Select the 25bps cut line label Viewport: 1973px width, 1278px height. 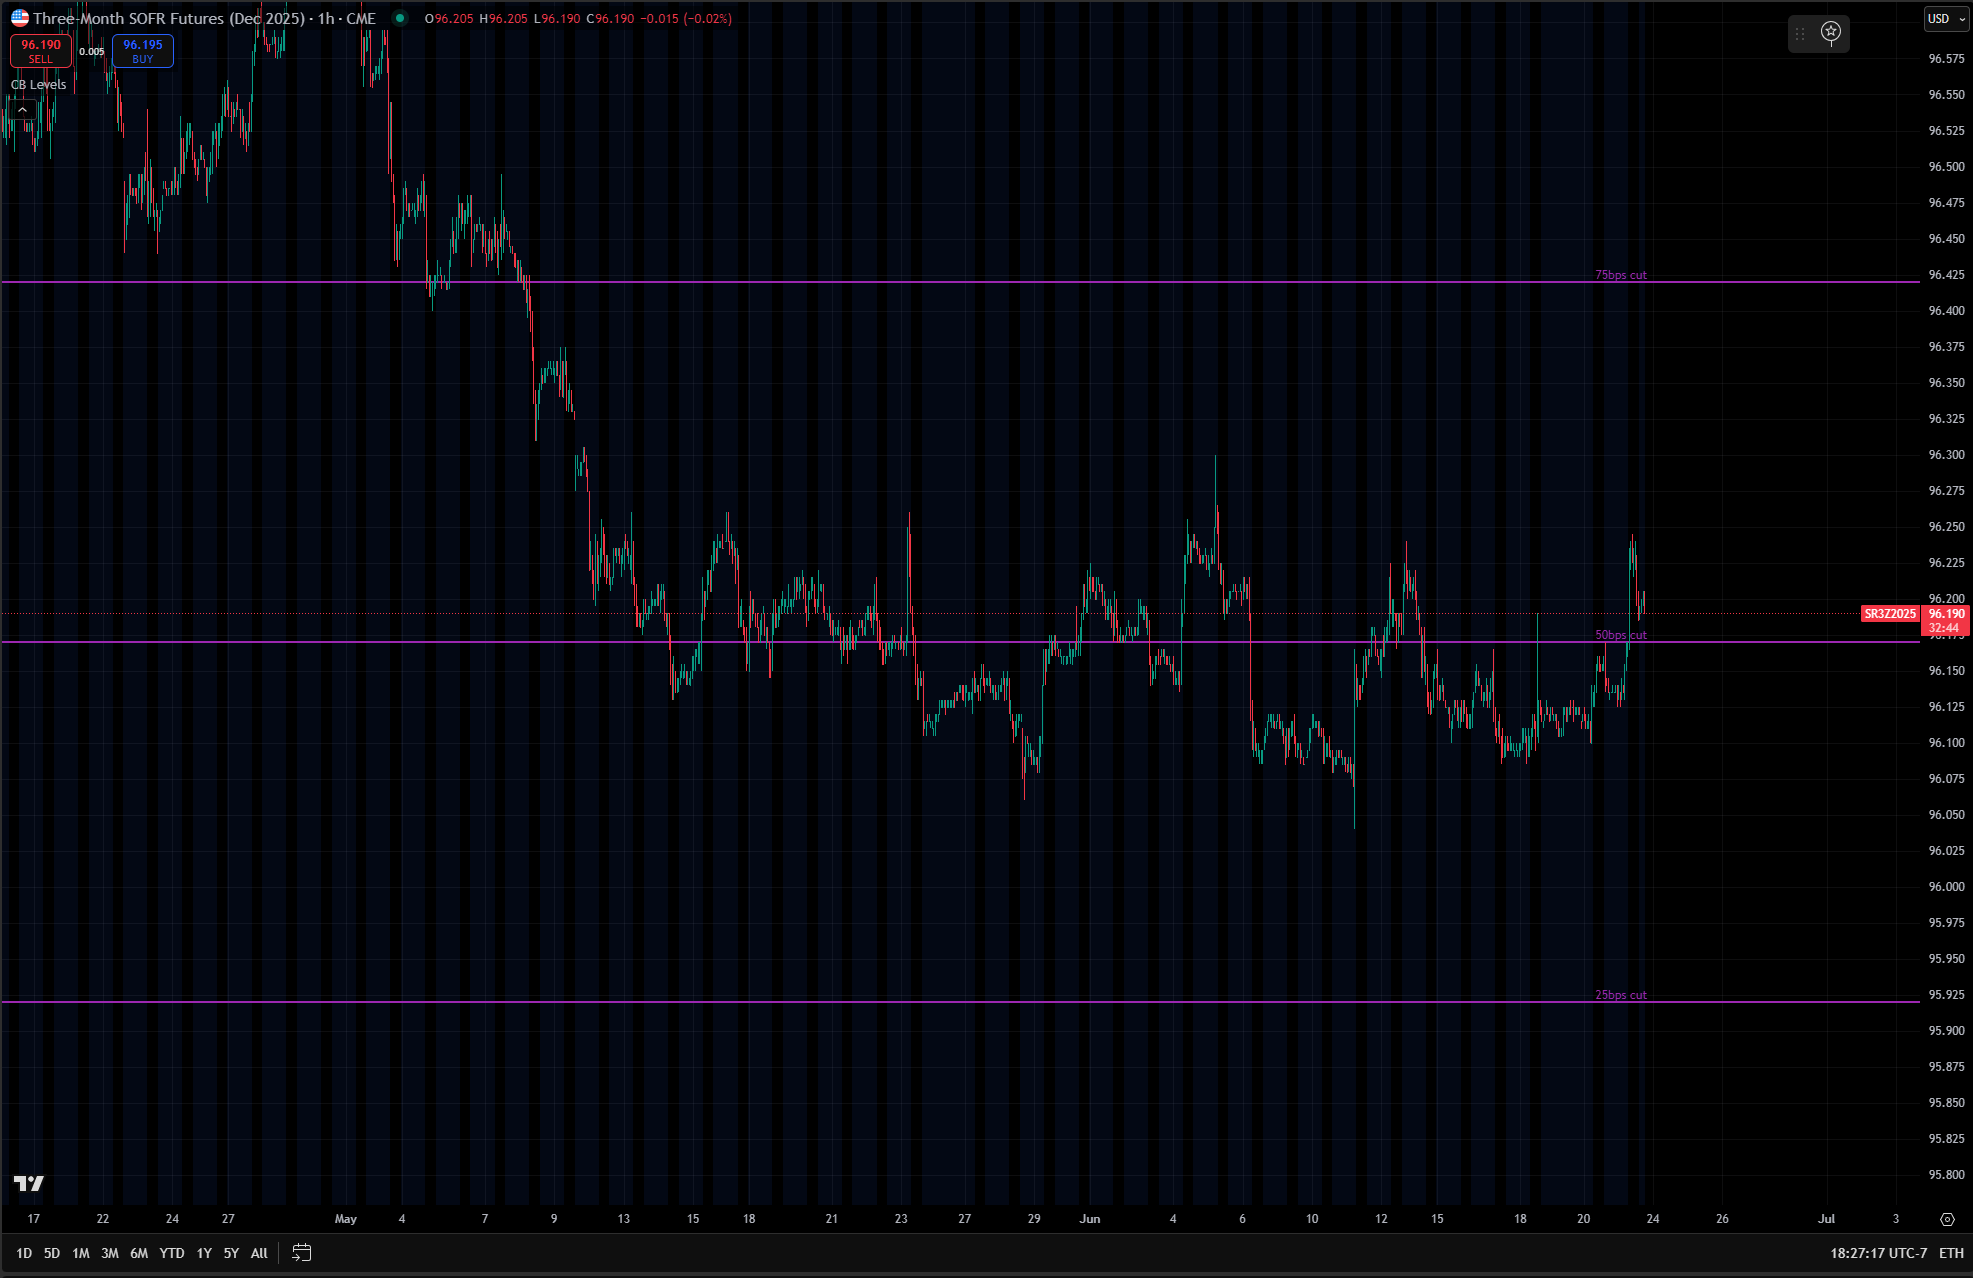coord(1620,995)
